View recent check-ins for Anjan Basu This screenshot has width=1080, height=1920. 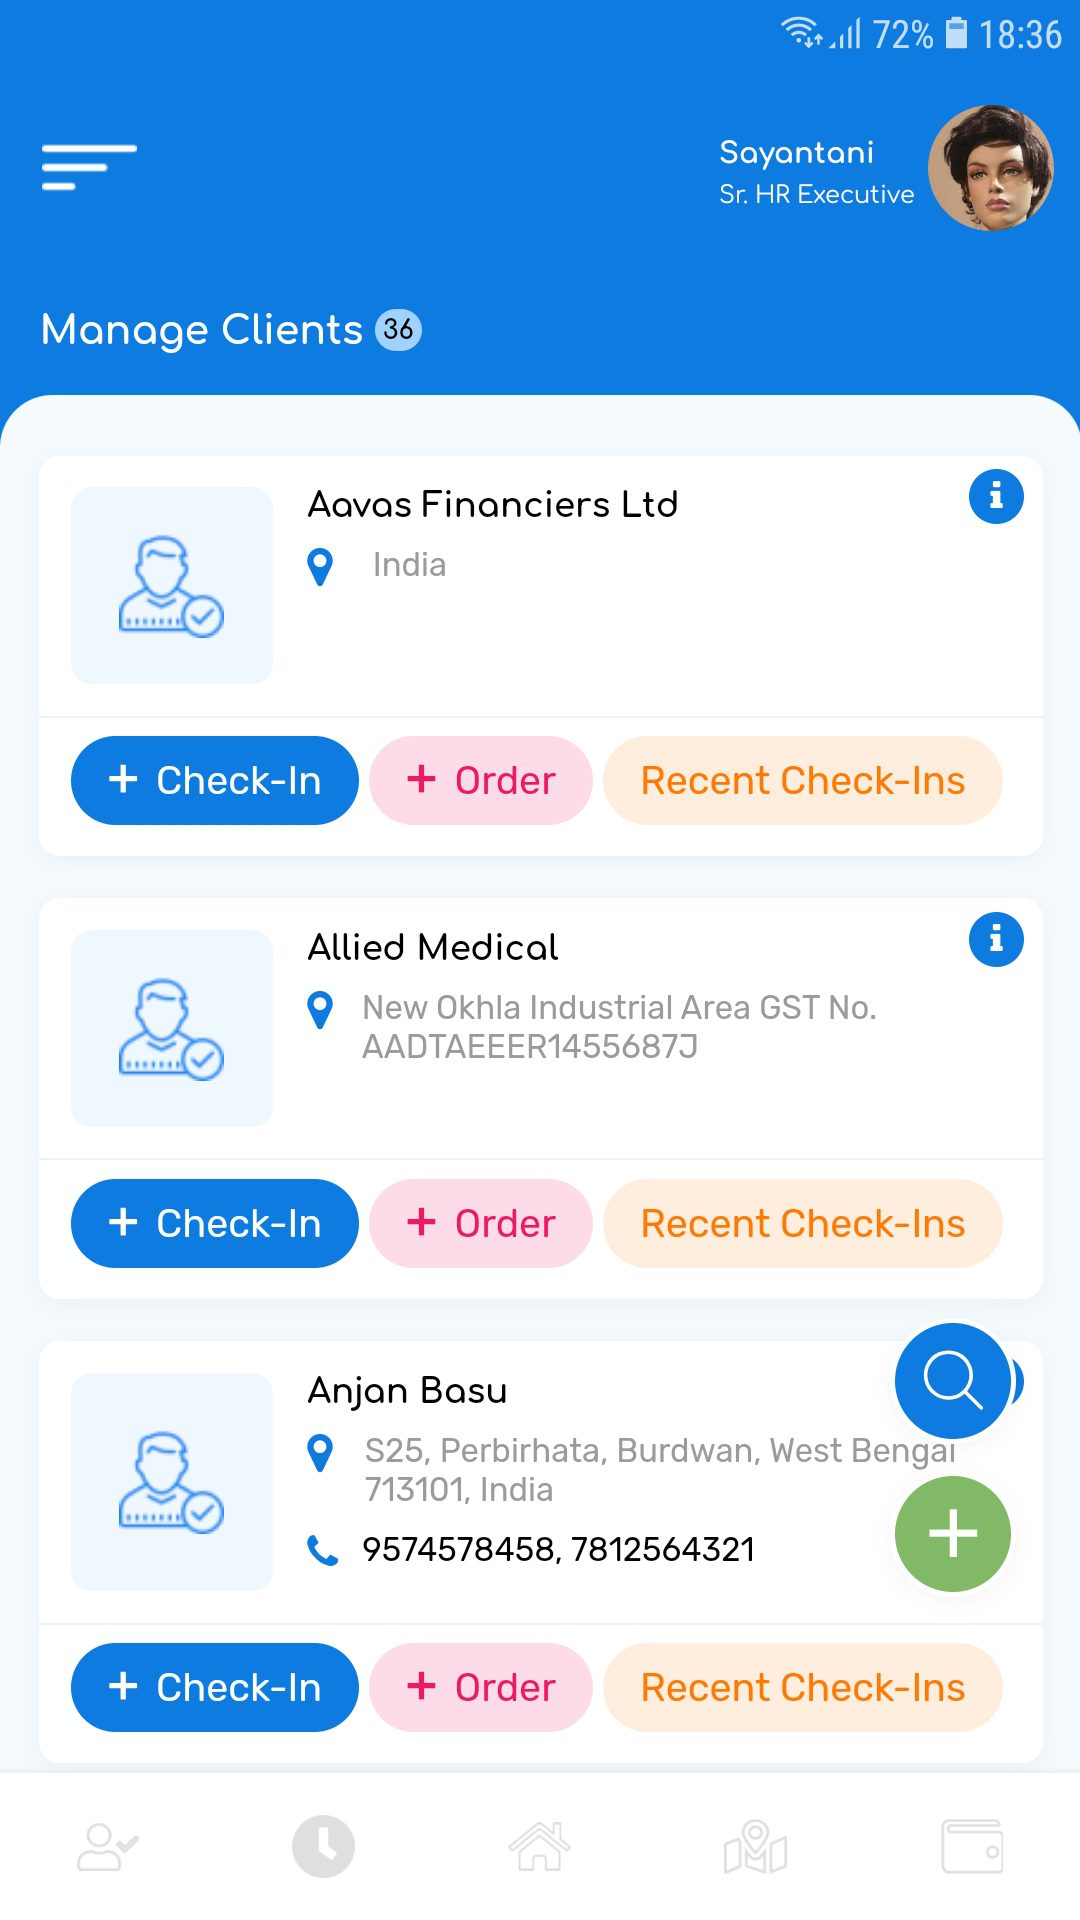click(x=803, y=1688)
